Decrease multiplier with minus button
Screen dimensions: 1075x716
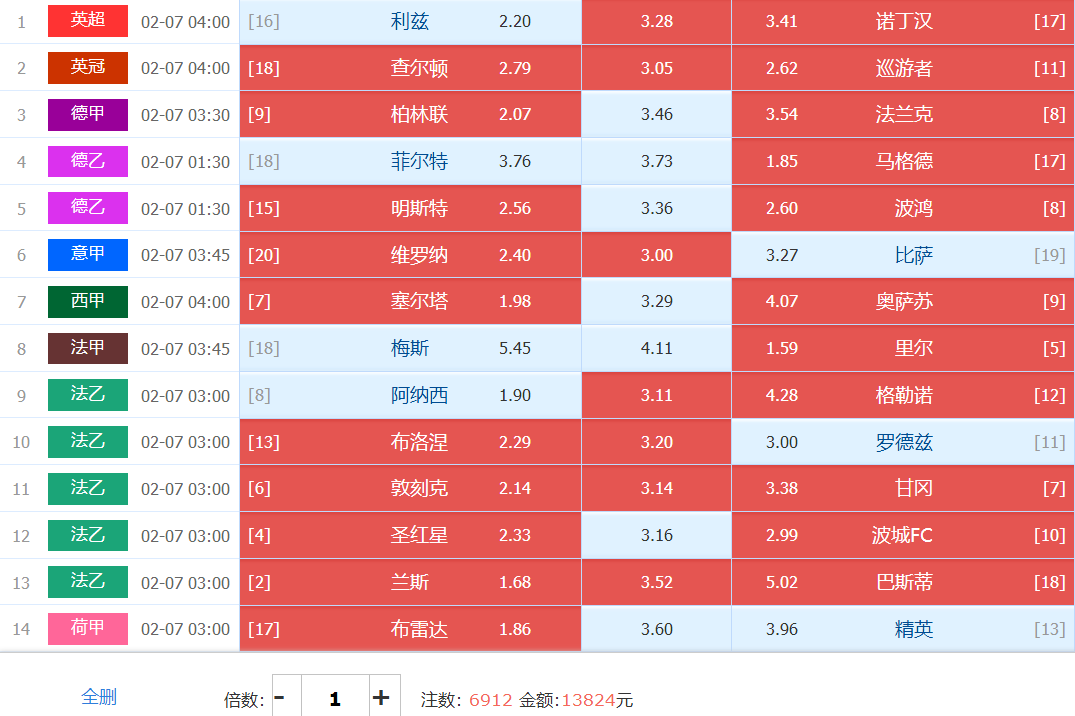(x=280, y=698)
